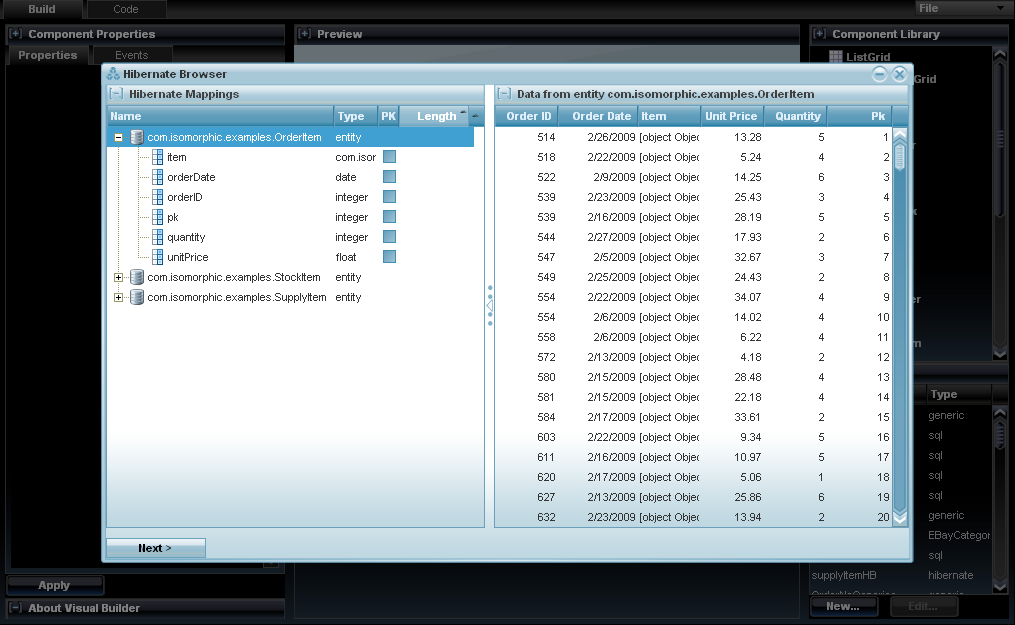Expand the Component Properties panel header
The height and width of the screenshot is (625, 1015).
(16, 34)
